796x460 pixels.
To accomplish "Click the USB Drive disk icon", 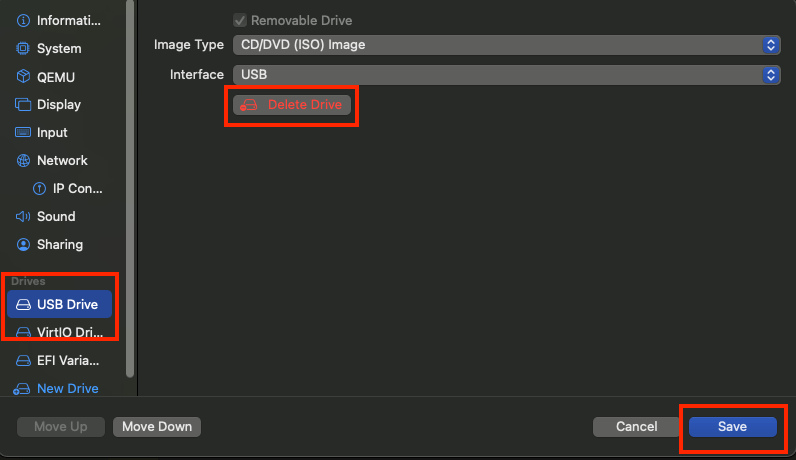I will tap(23, 304).
